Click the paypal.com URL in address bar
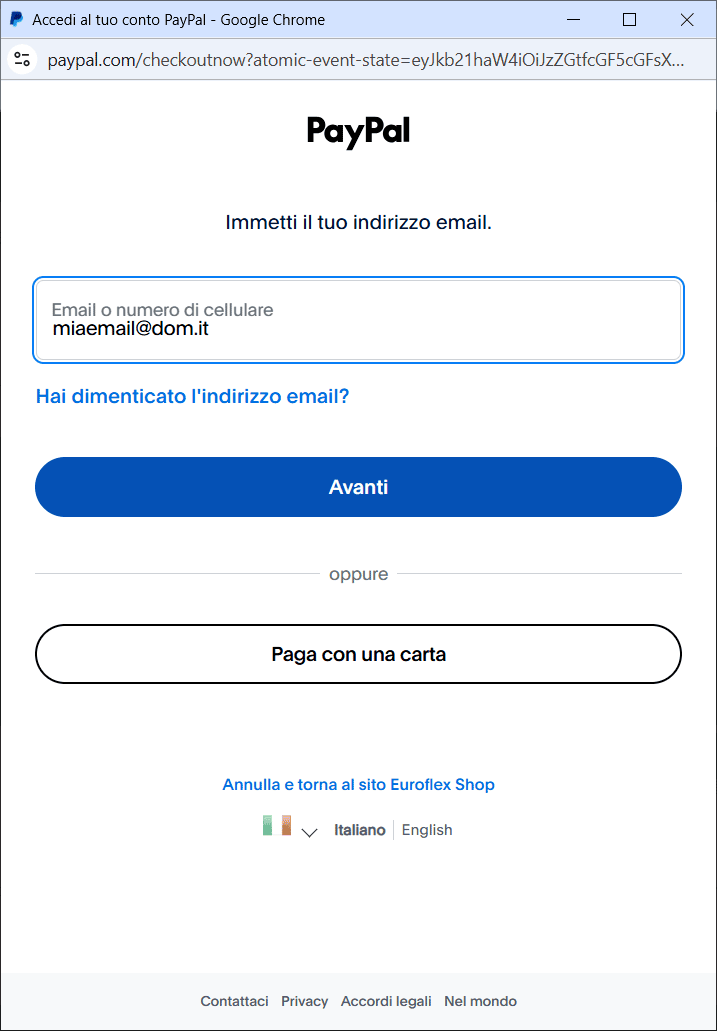 click(x=366, y=60)
